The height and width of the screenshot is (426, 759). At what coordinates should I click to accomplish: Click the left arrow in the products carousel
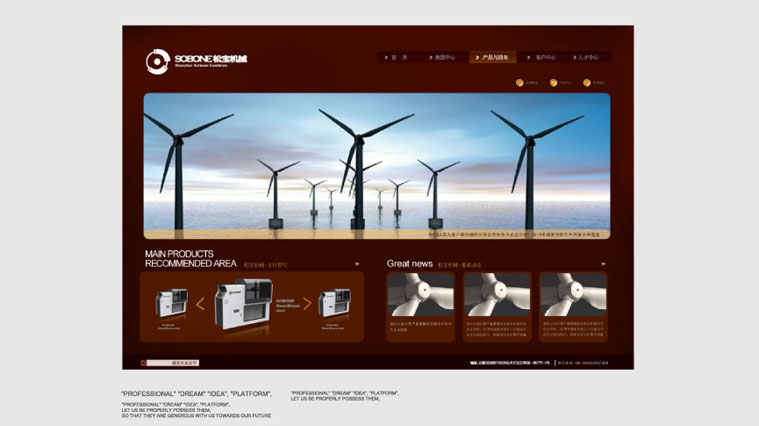tap(200, 304)
